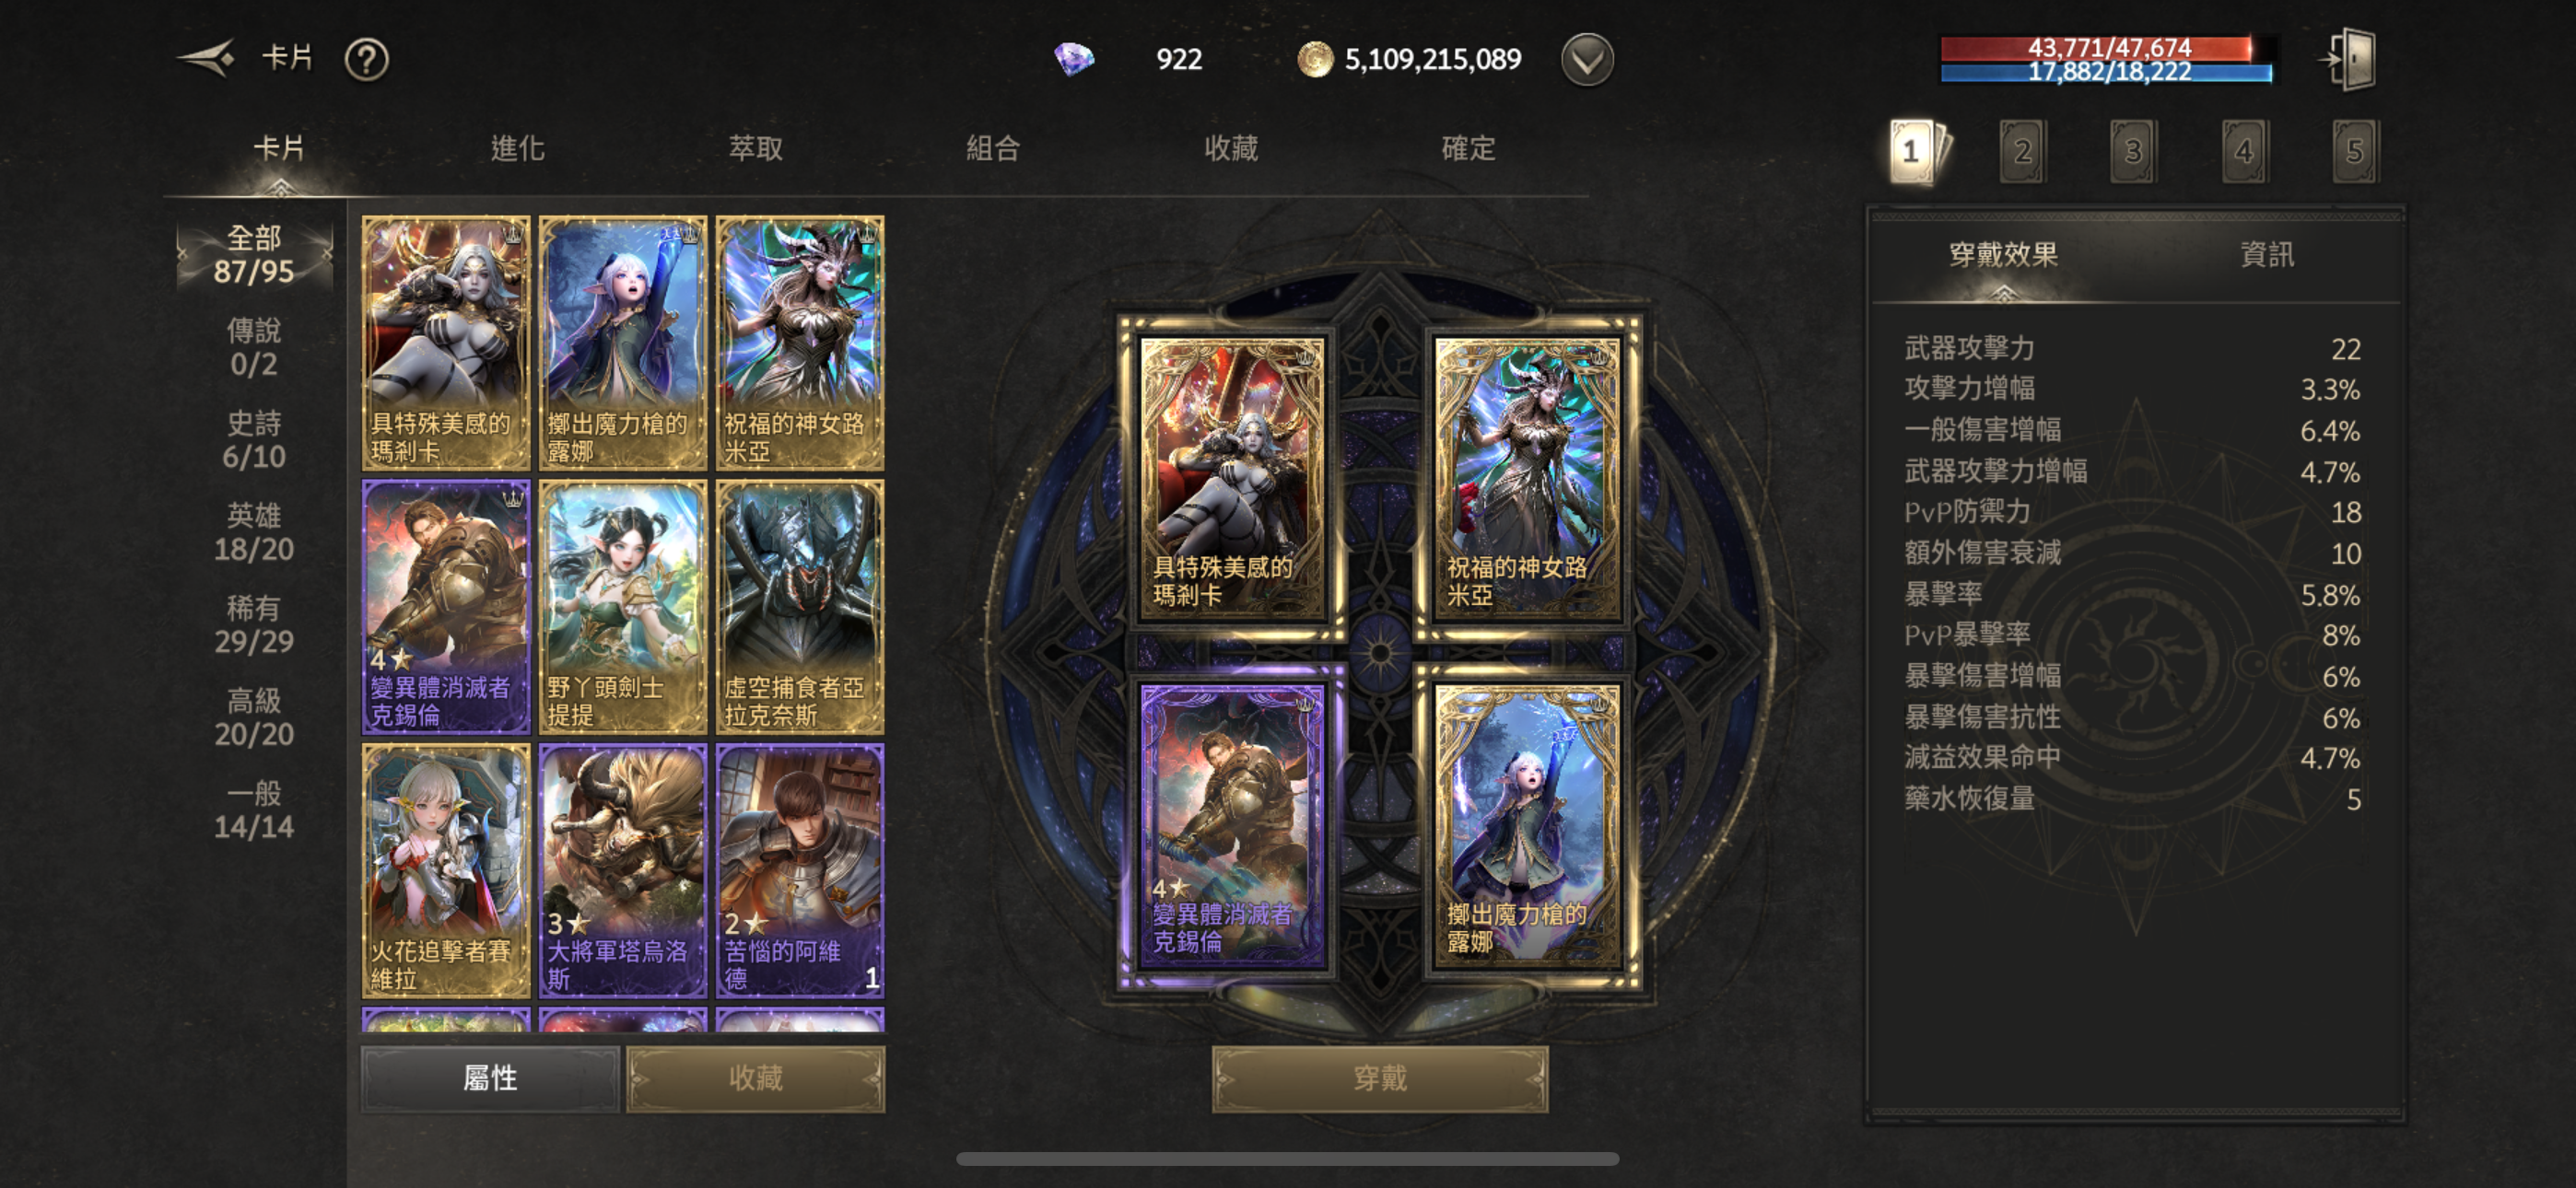Tap the purple diamond currency icon
The height and width of the screenshot is (1188, 2576).
[1074, 59]
